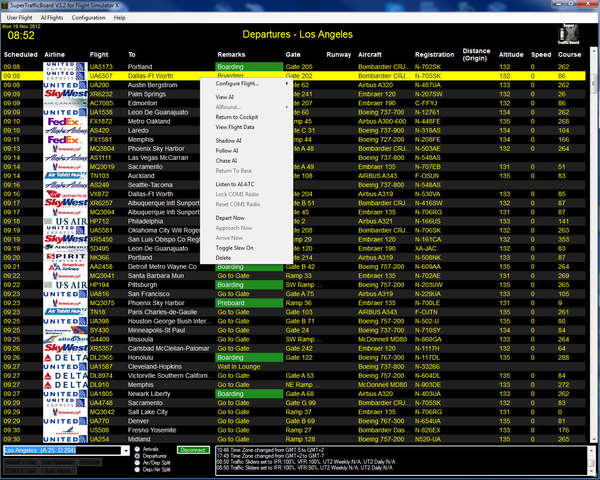This screenshot has width=600, height=480.
Task: Click United logo beside flight UA290
Action: click(65, 85)
